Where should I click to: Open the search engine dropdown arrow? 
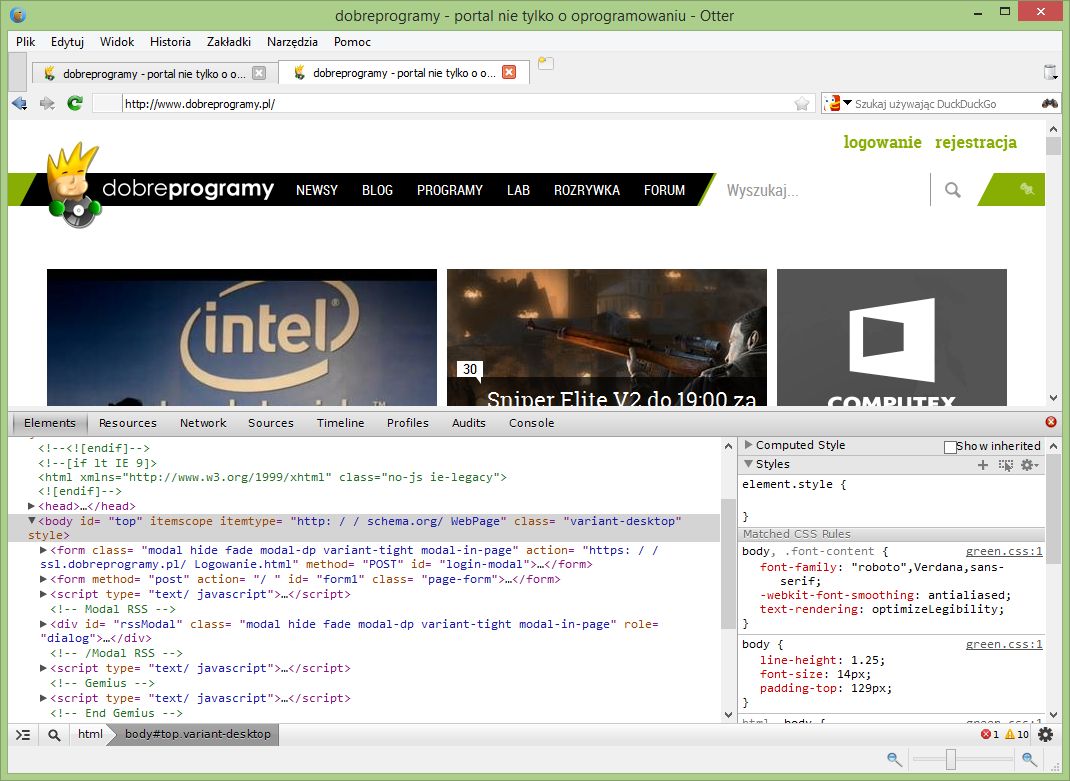pos(847,103)
